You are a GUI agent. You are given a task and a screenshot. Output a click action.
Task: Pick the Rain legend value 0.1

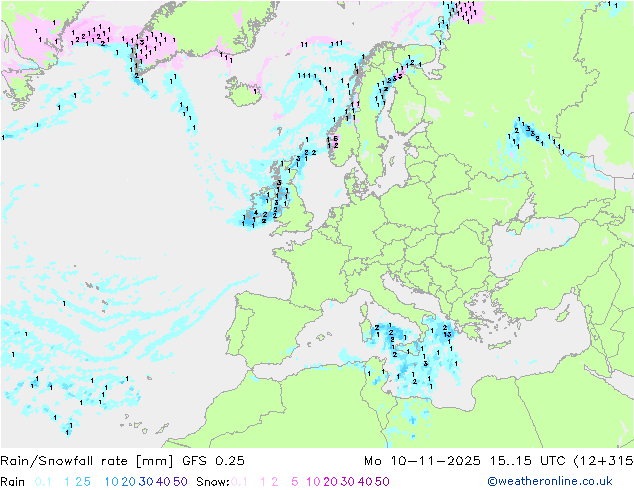tap(43, 482)
